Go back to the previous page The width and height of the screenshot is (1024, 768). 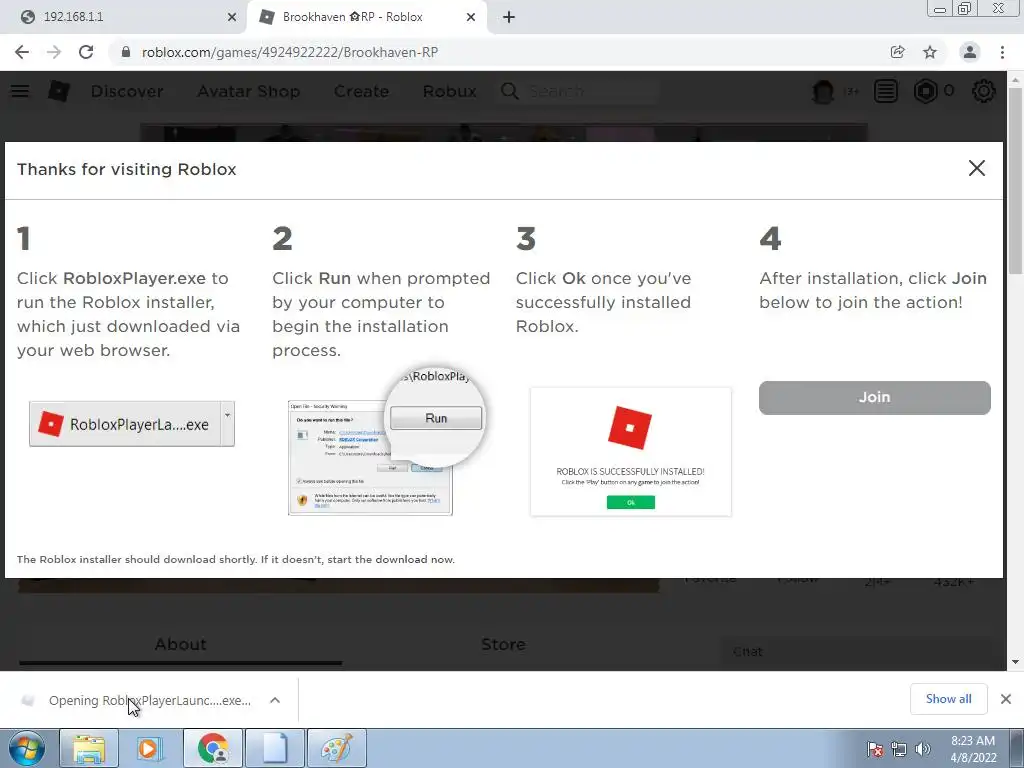point(22,52)
